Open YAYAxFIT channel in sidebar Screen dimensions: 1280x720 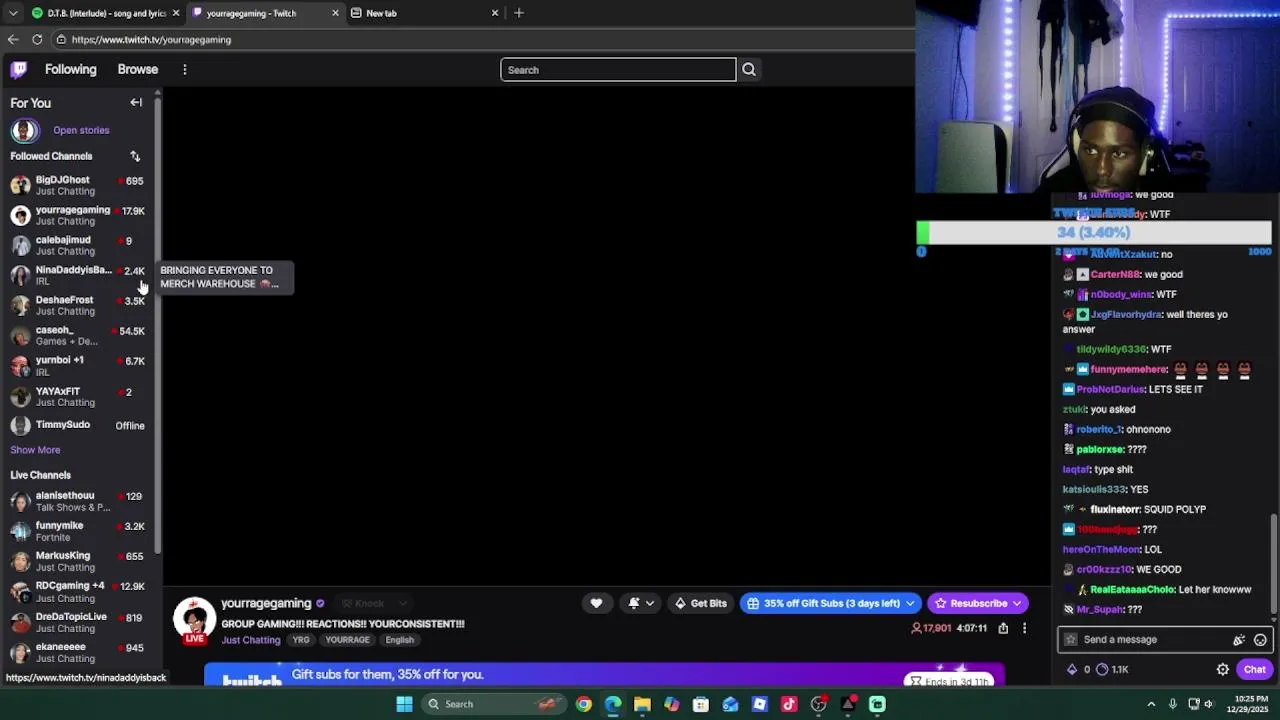78,396
